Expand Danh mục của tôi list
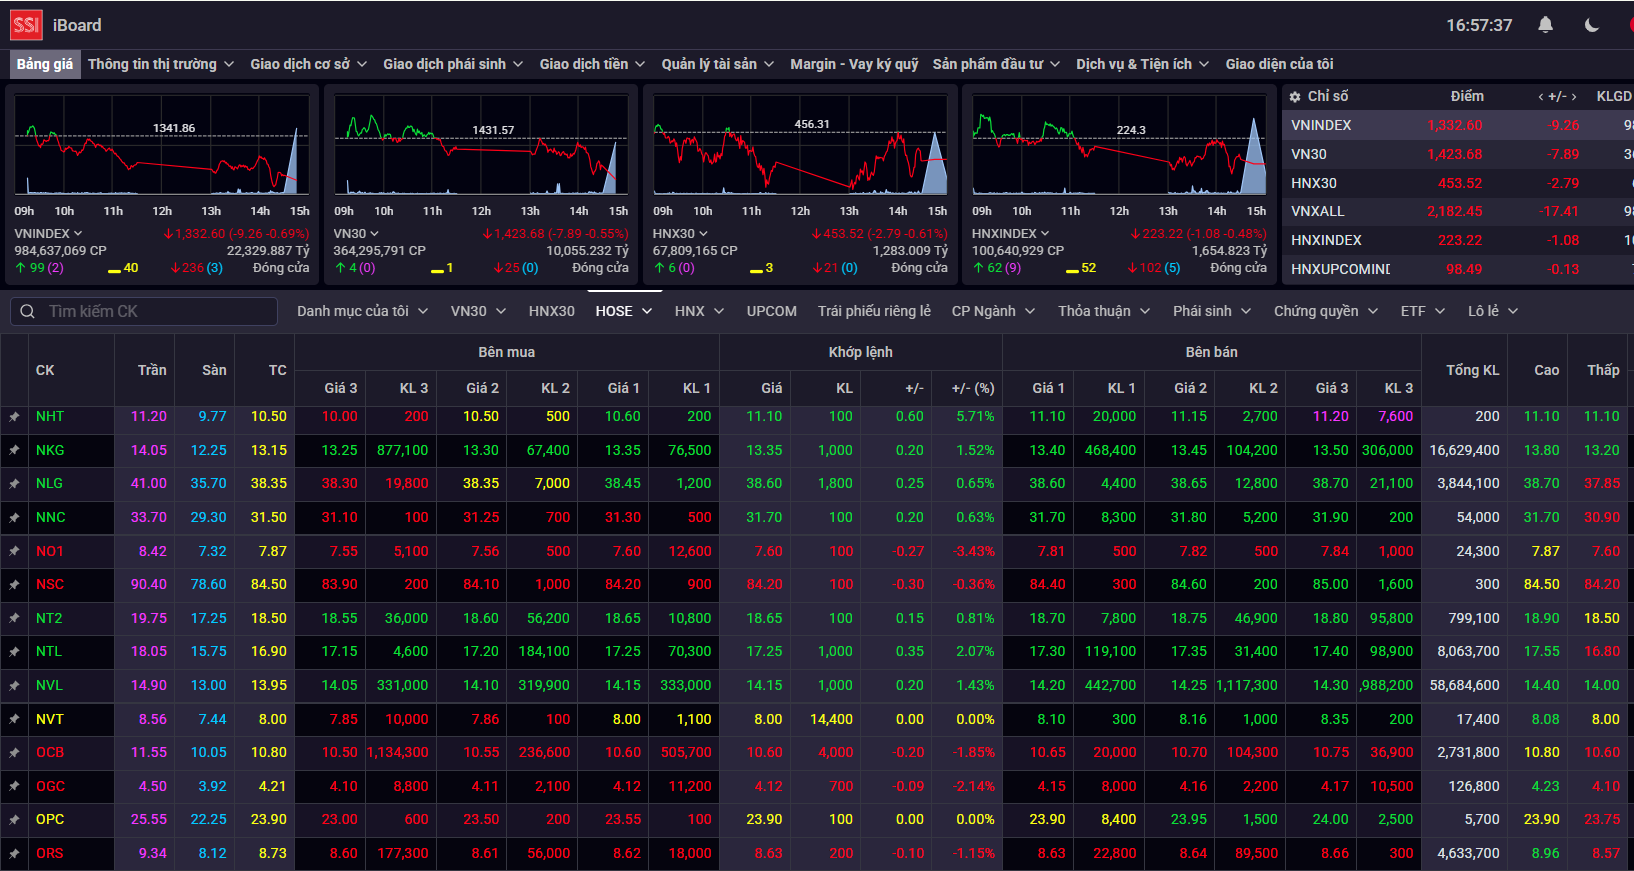This screenshot has height=871, width=1634. click(x=363, y=311)
